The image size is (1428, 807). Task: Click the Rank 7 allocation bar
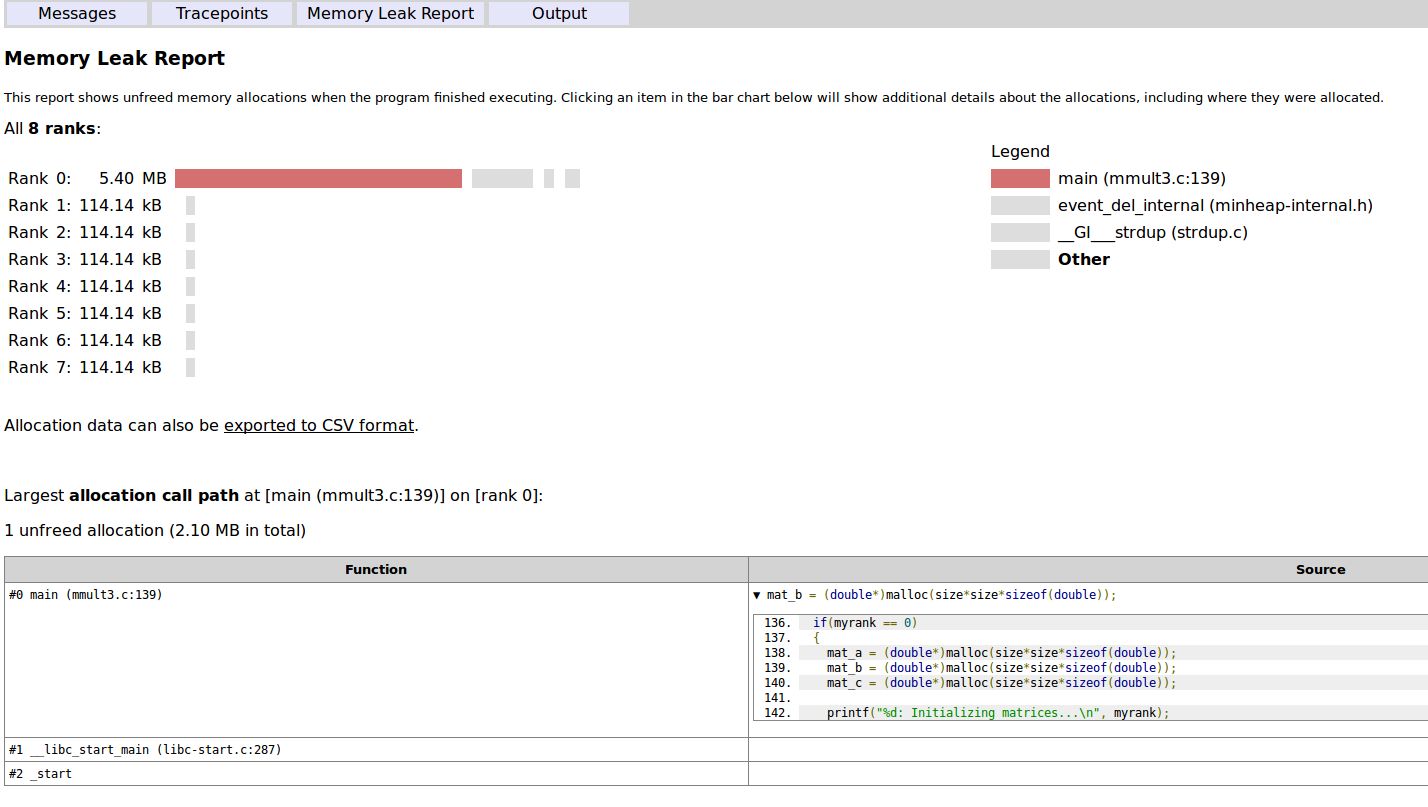(x=188, y=367)
